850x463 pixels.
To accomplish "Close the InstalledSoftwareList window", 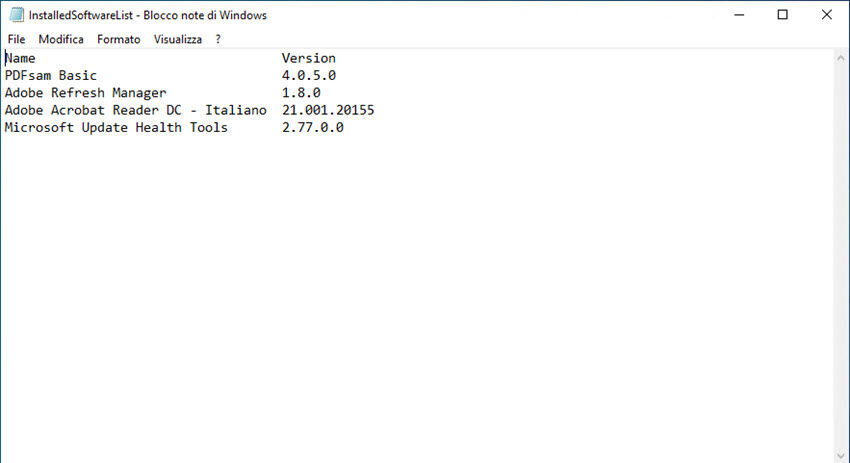I will coord(826,15).
